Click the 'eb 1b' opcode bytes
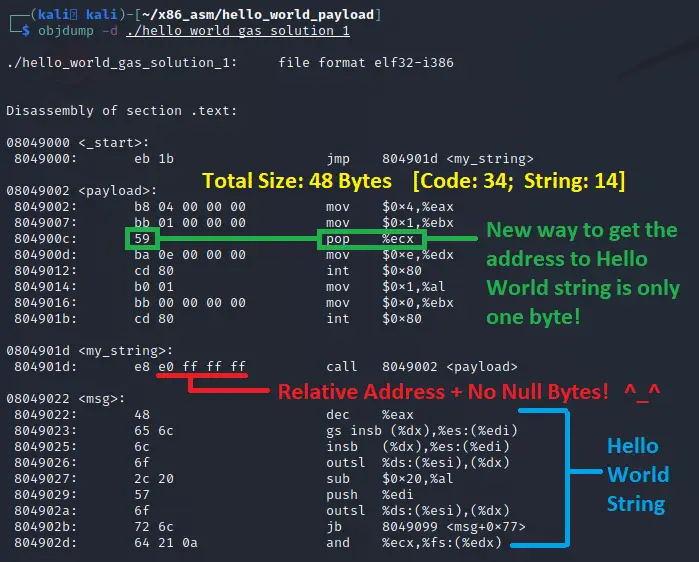The height and width of the screenshot is (562, 699). 154,159
